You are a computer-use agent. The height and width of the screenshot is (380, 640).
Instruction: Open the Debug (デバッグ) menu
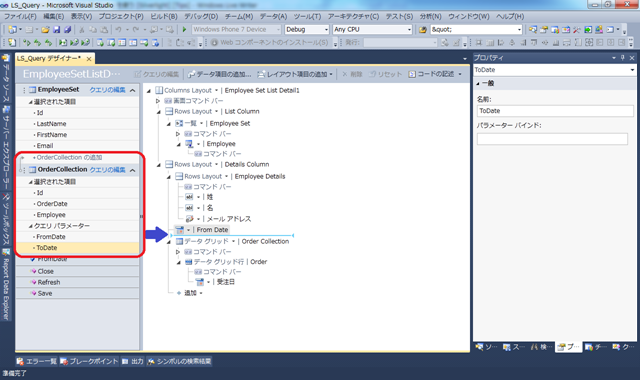201,16
